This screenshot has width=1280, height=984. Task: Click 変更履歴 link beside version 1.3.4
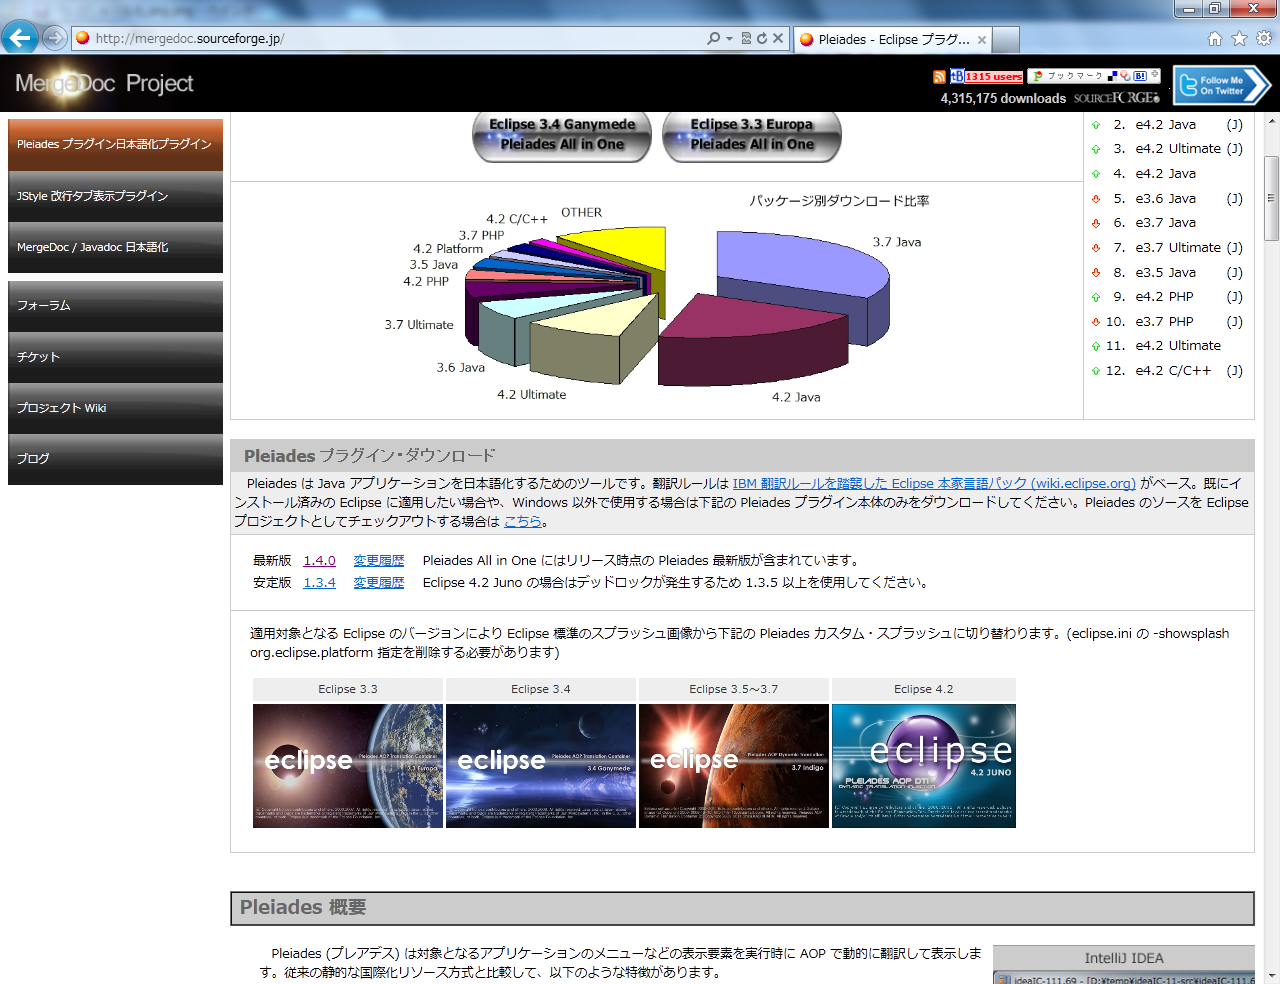point(379,583)
